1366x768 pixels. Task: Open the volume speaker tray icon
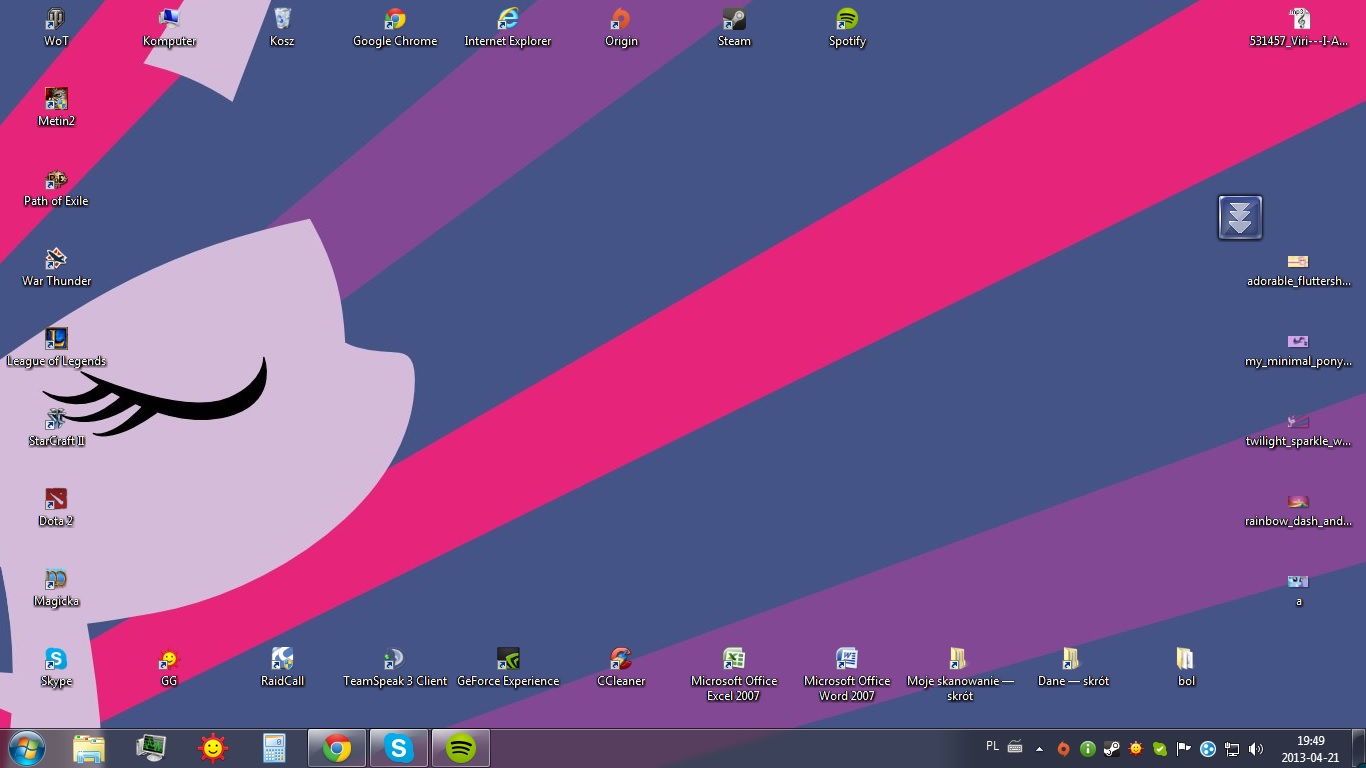click(x=1256, y=748)
